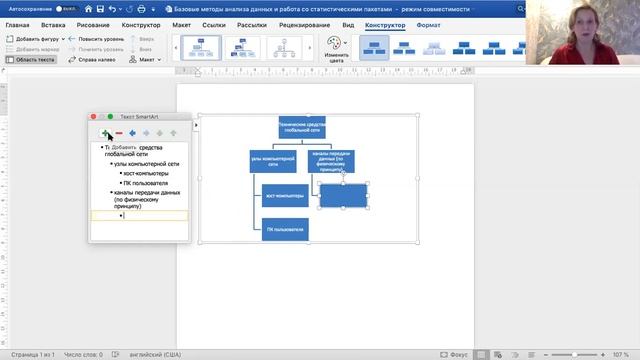640x360 pixels.
Task: Click the Save floppy disk icon
Action: pyautogui.click(x=100, y=9)
